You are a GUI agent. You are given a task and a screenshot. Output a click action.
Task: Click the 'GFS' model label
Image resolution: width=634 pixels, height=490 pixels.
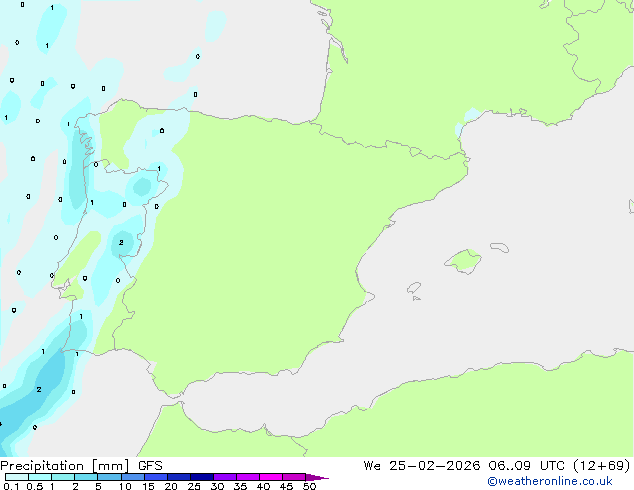tap(150, 466)
